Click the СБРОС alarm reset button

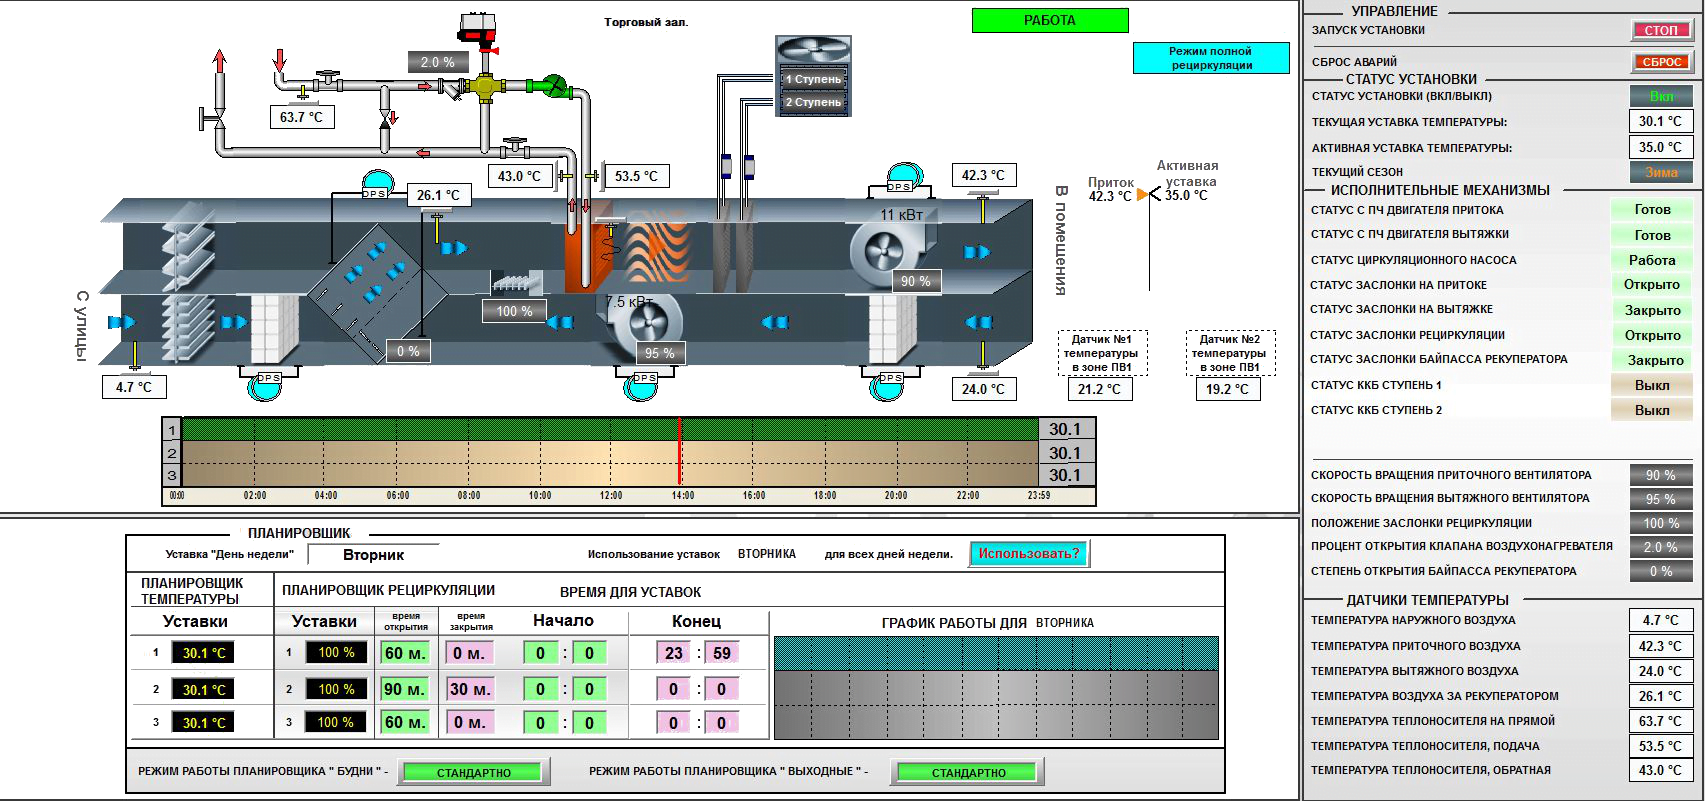[1661, 62]
